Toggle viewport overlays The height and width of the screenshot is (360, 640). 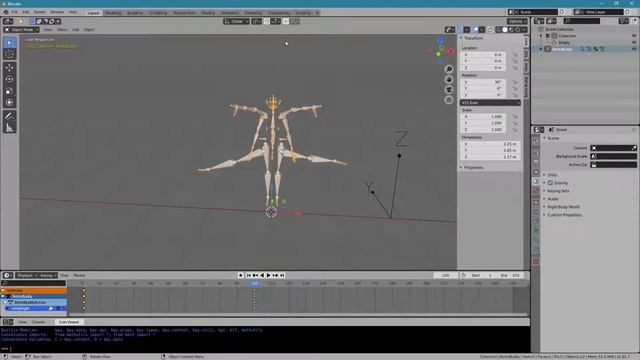point(476,29)
